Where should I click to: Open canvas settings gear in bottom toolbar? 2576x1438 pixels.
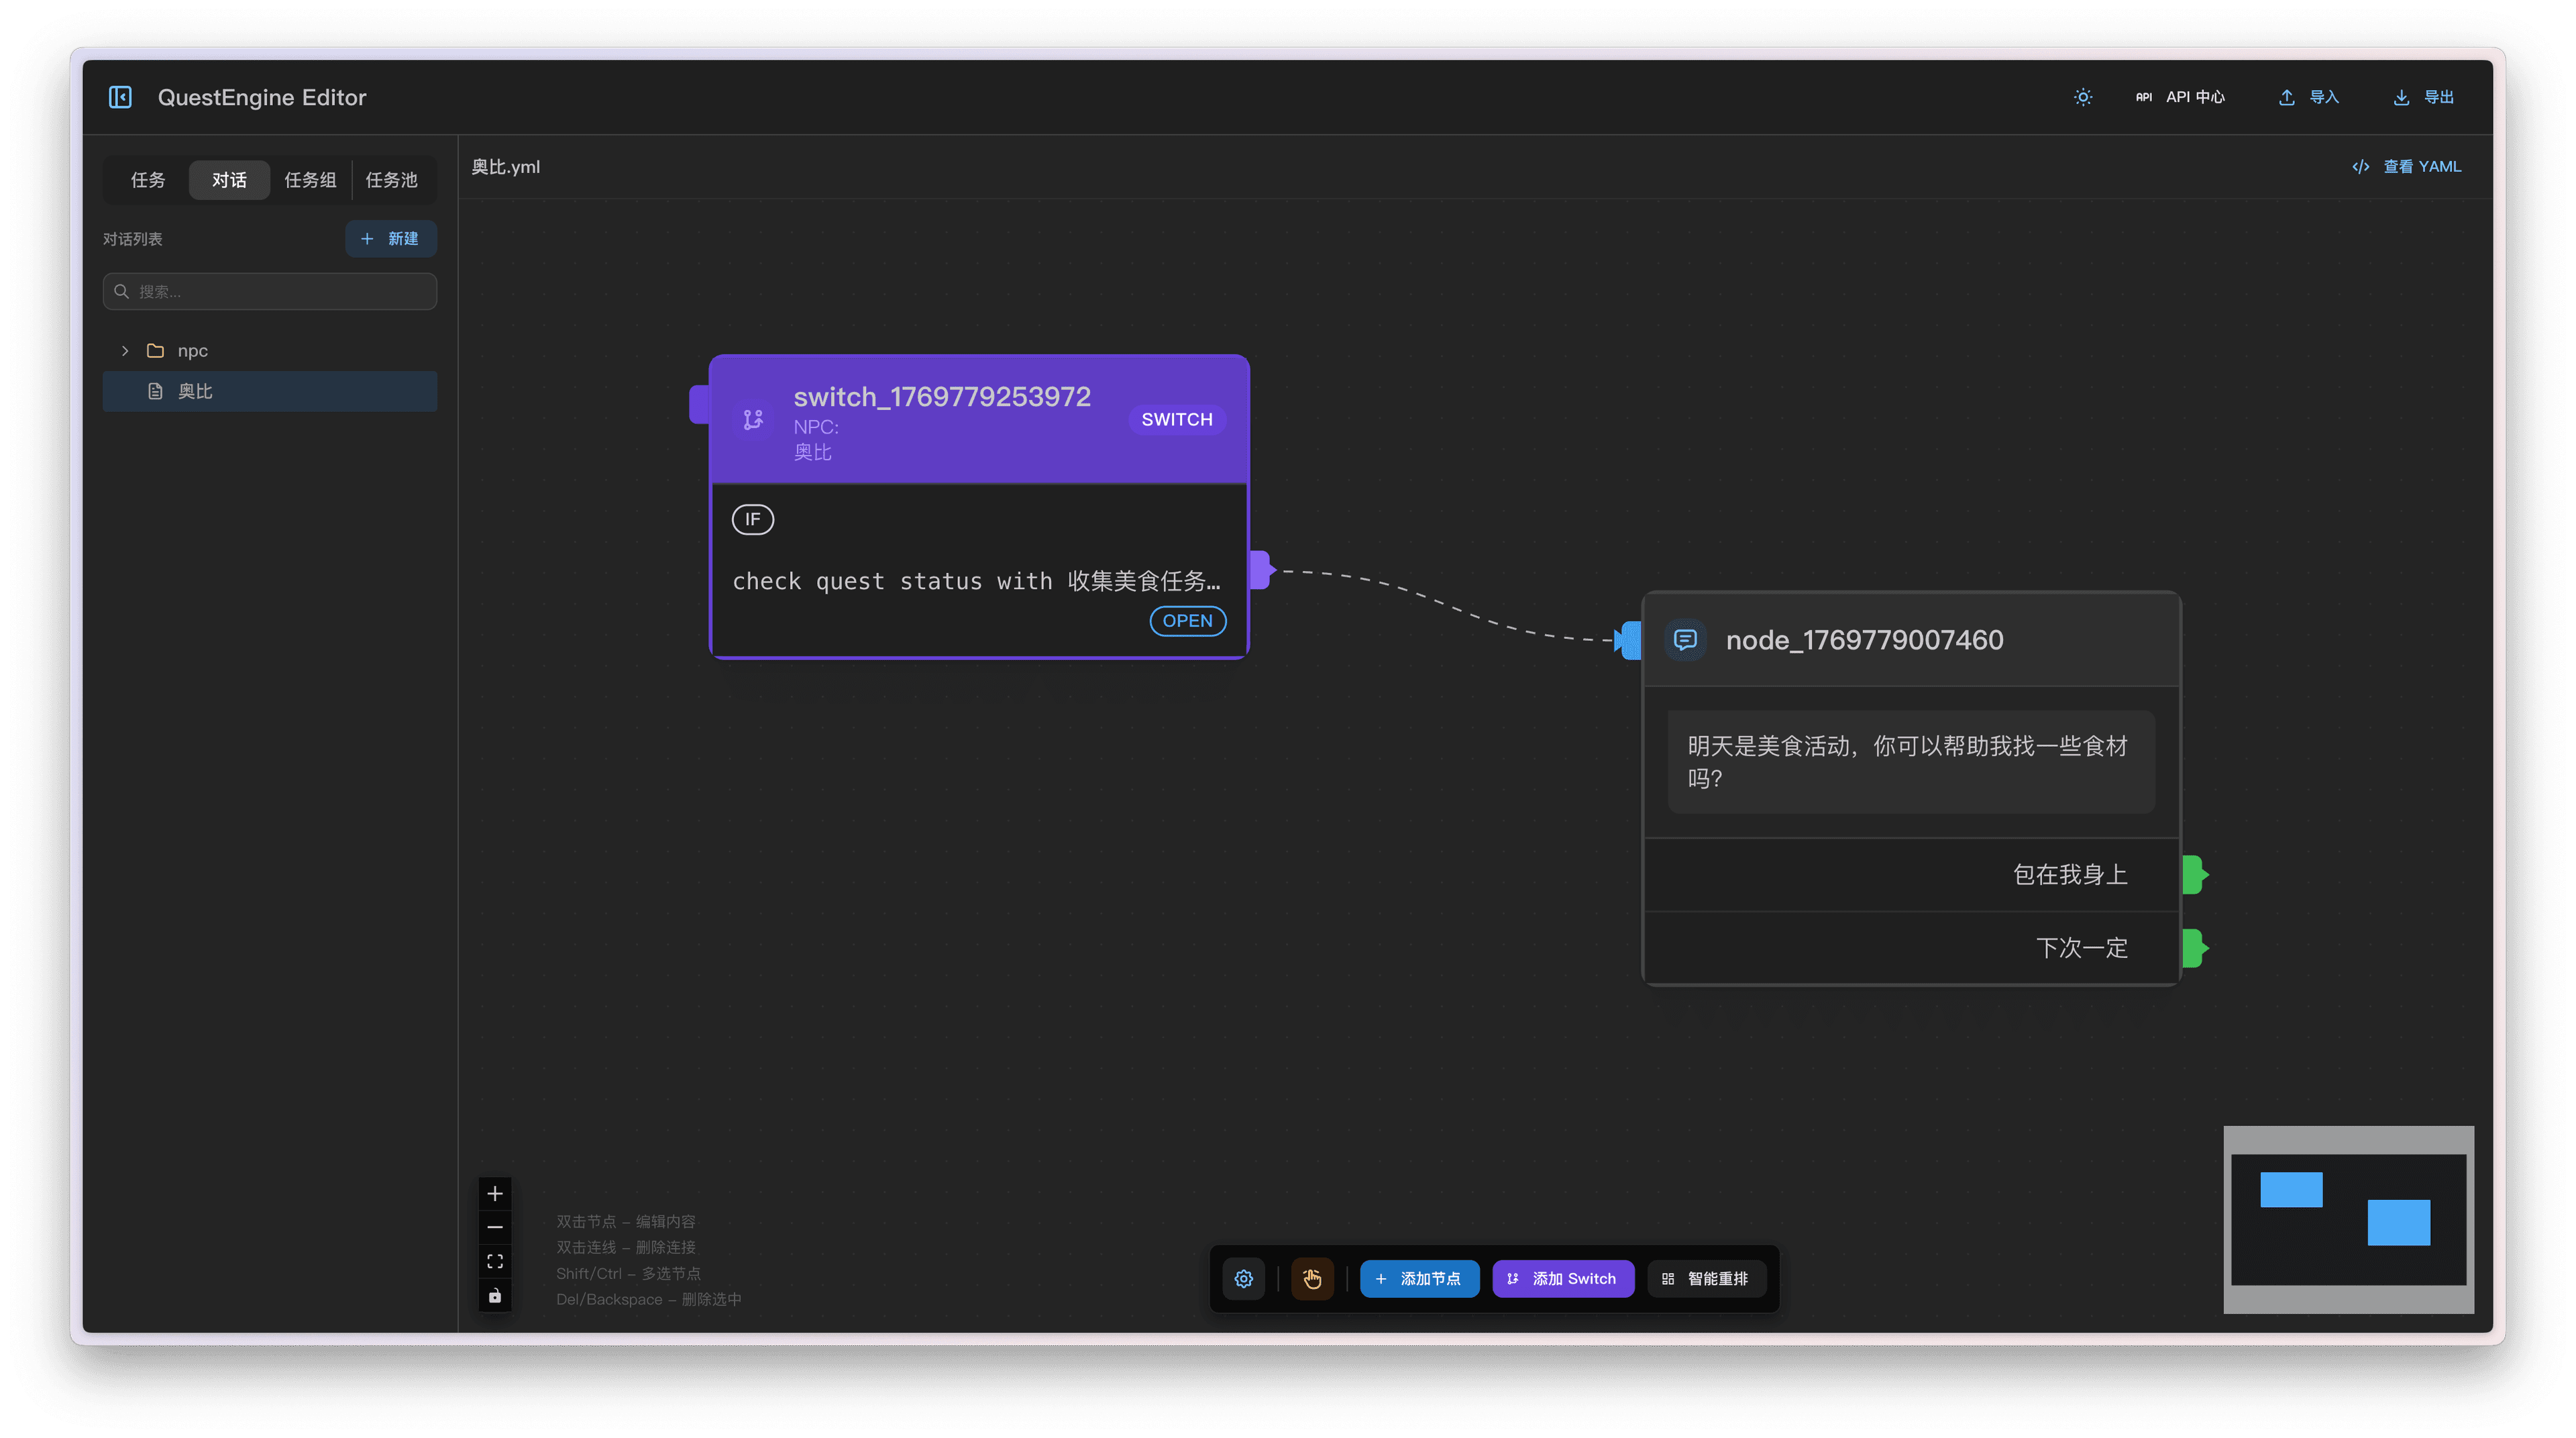tap(1244, 1278)
